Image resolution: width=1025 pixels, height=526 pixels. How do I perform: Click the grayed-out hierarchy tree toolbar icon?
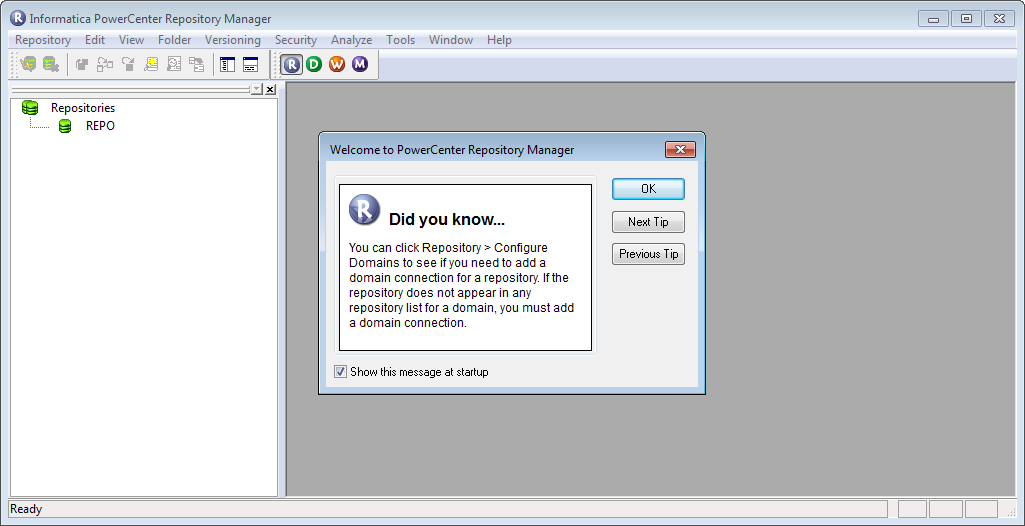(x=196, y=64)
